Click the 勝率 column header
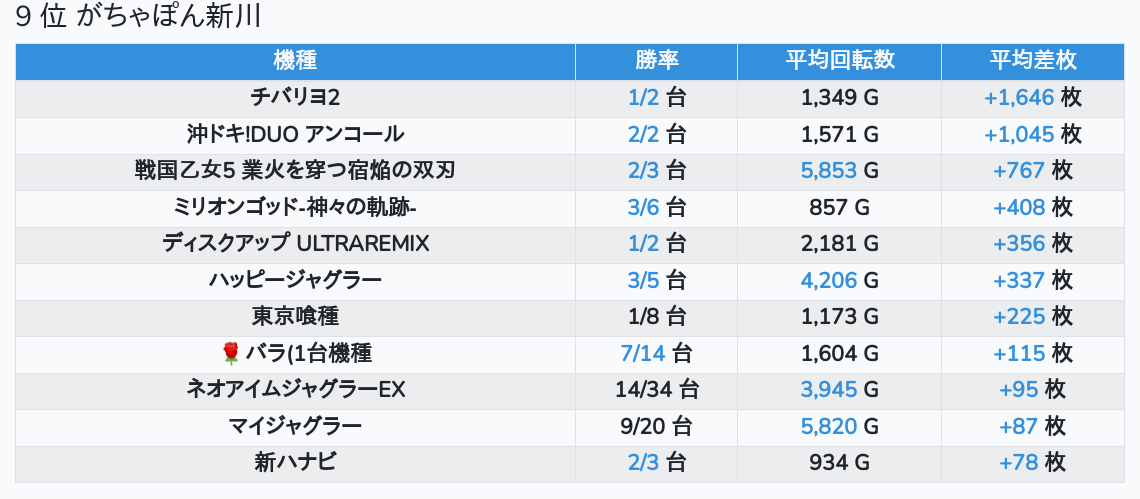The image size is (1140, 499). (x=657, y=62)
